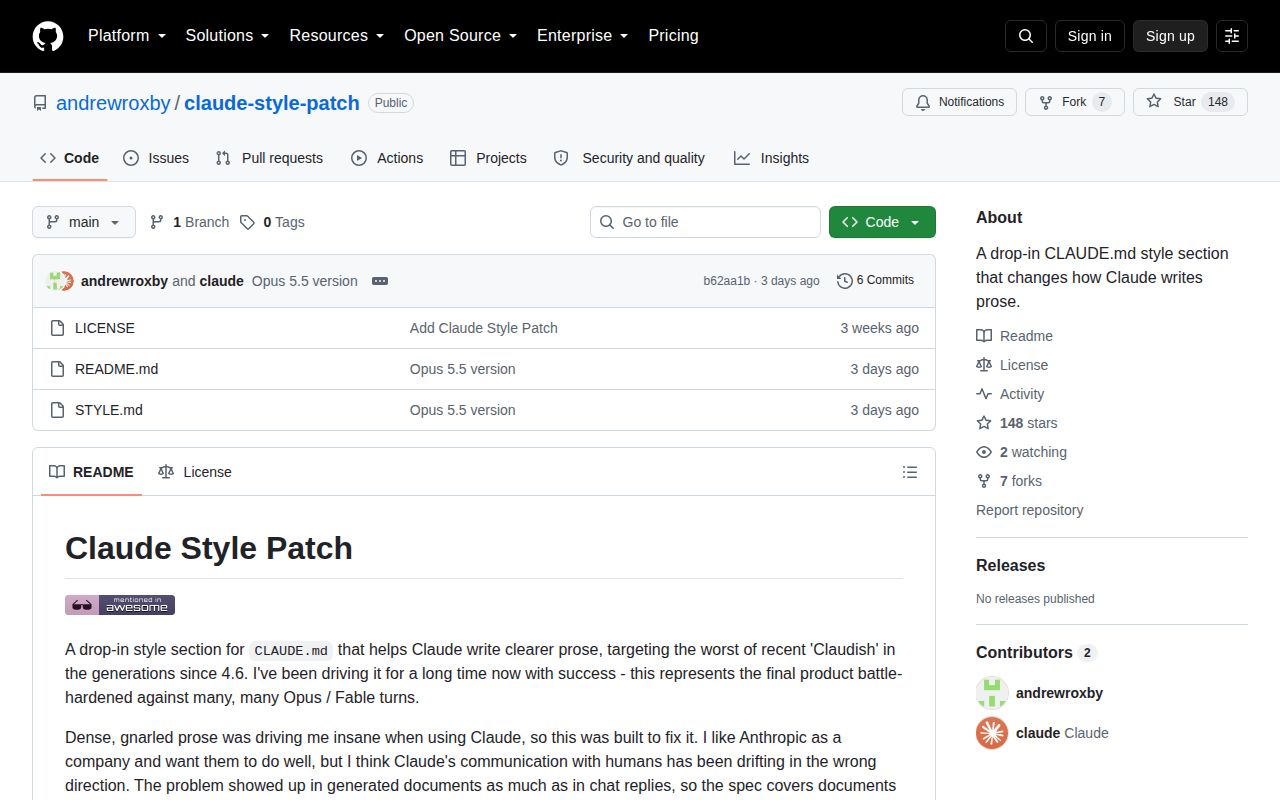
Task: Switch to the Security and quality tab
Action: (629, 158)
